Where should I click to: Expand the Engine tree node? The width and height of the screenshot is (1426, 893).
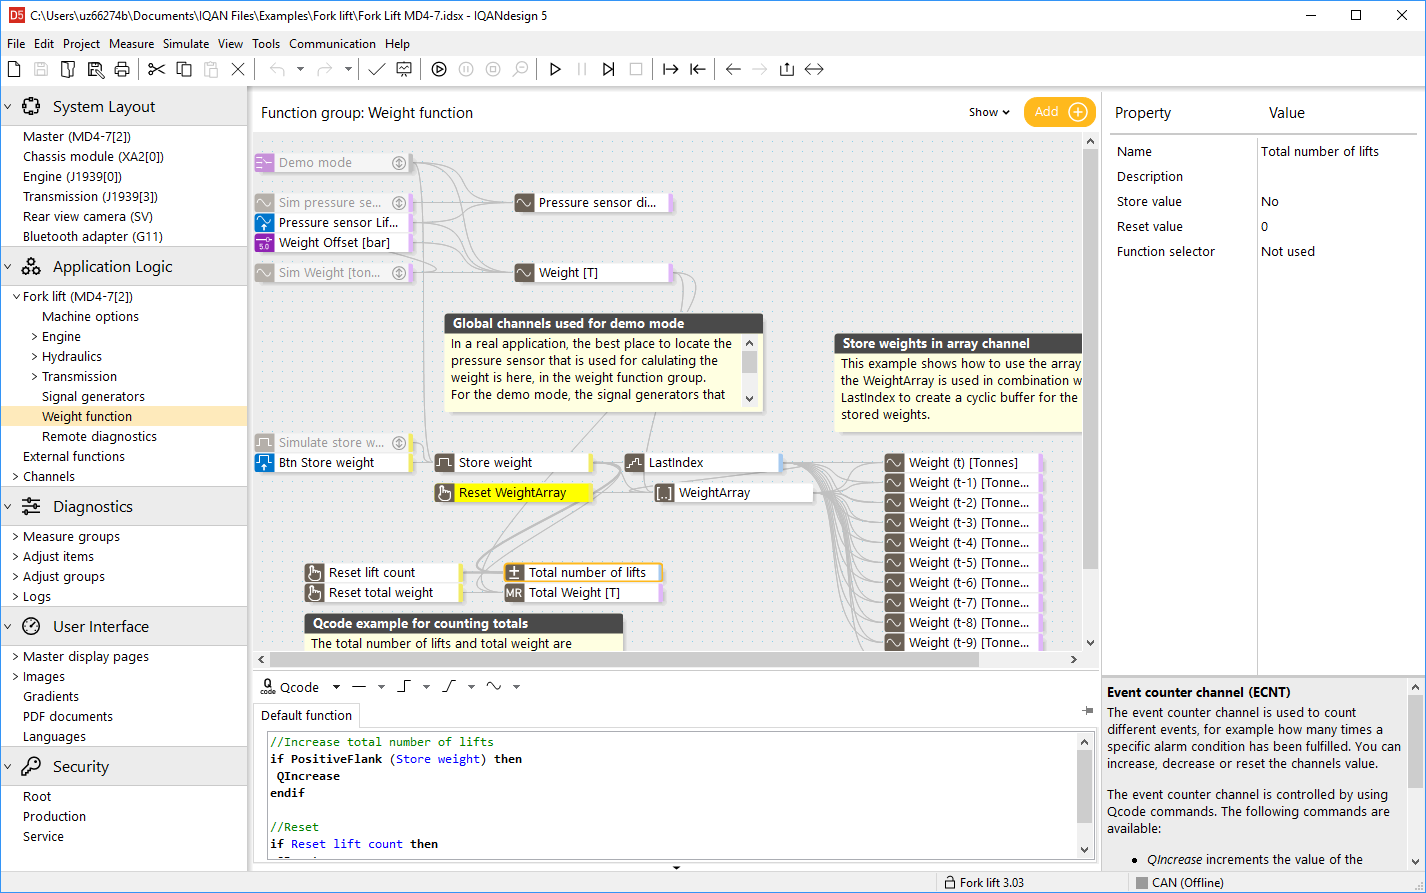pos(35,337)
